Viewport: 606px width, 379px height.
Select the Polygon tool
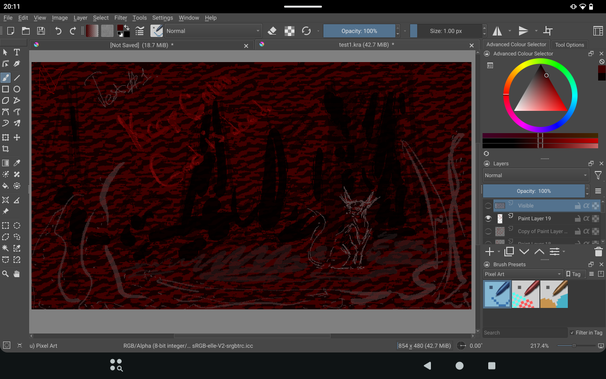5,100
